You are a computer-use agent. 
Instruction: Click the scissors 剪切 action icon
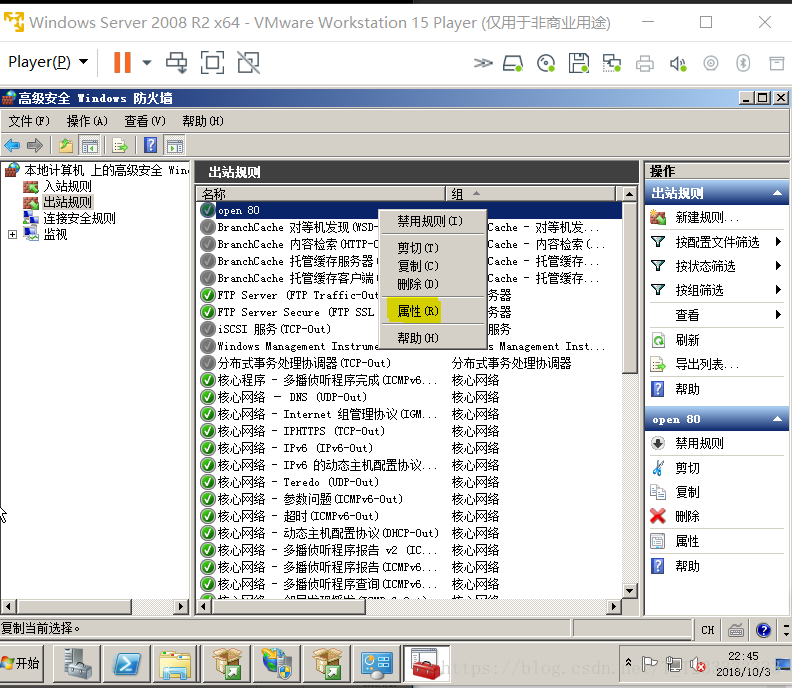pos(658,468)
